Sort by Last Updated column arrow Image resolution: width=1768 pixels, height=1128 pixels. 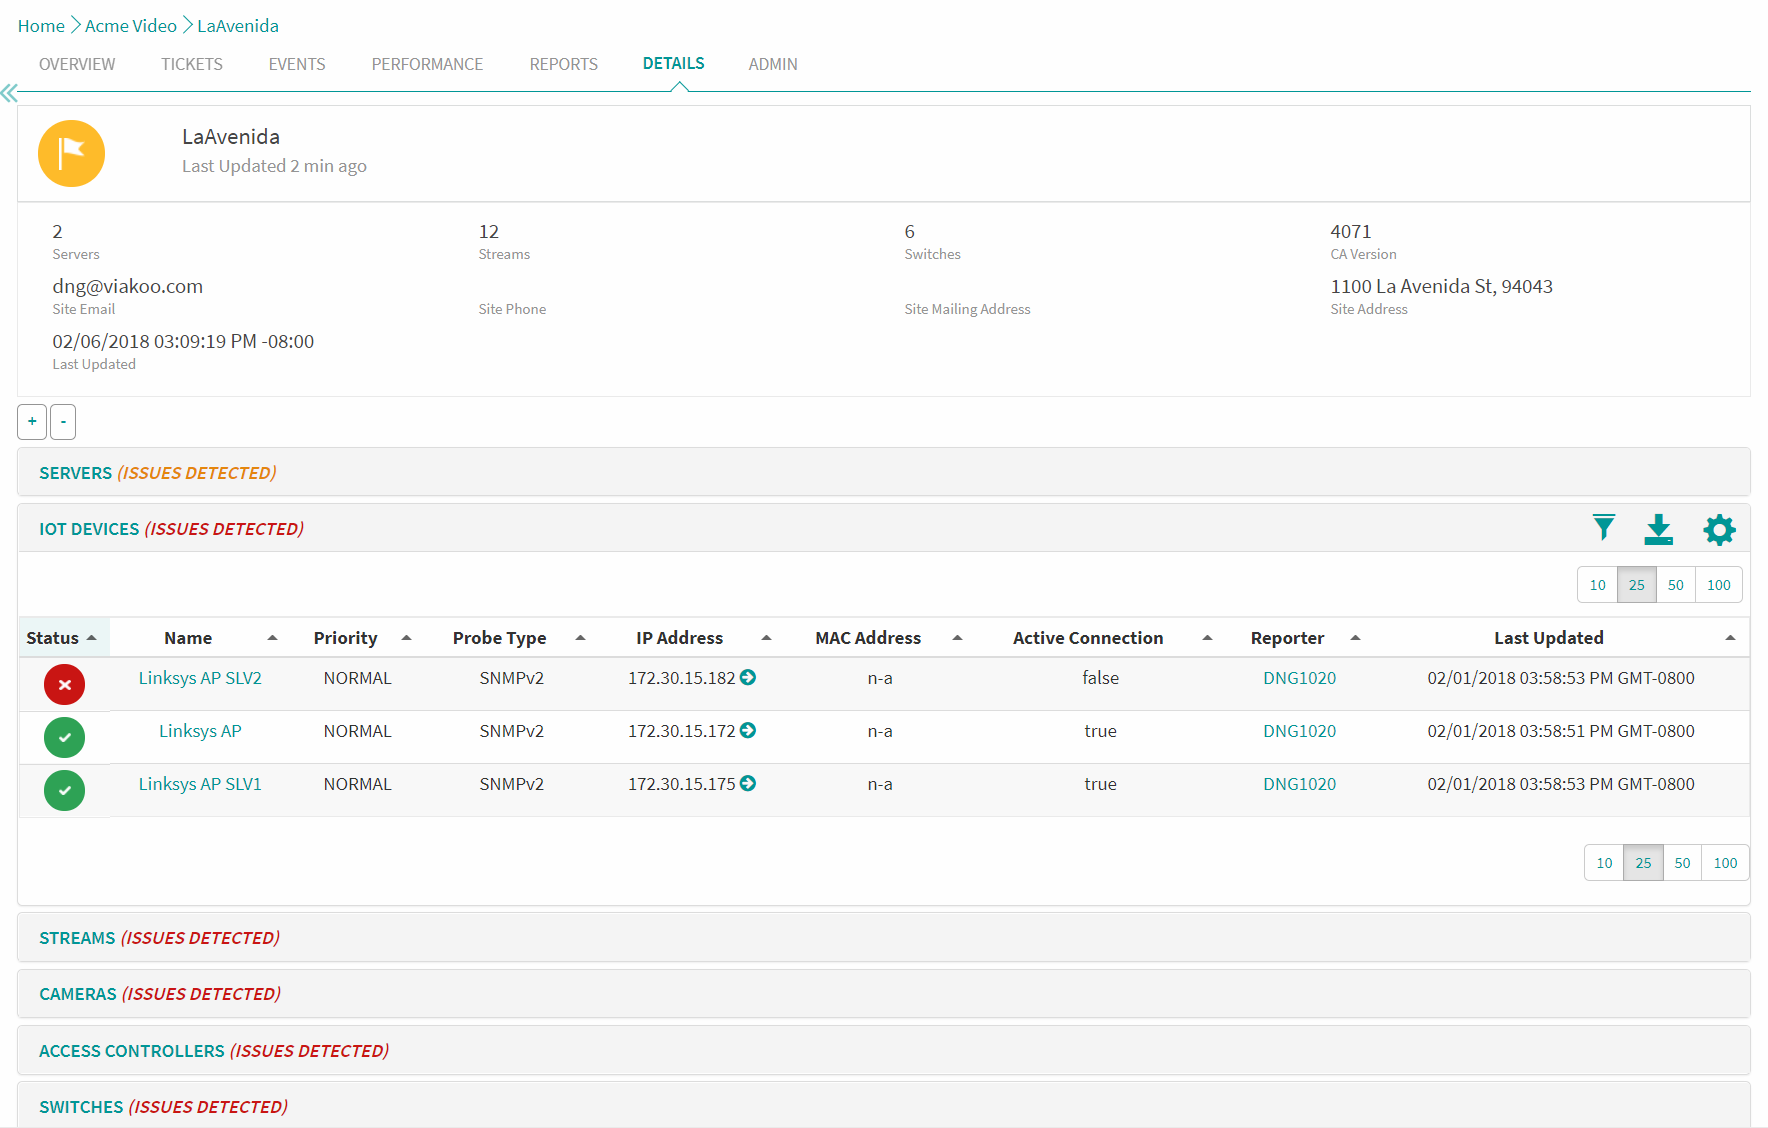pos(1730,638)
